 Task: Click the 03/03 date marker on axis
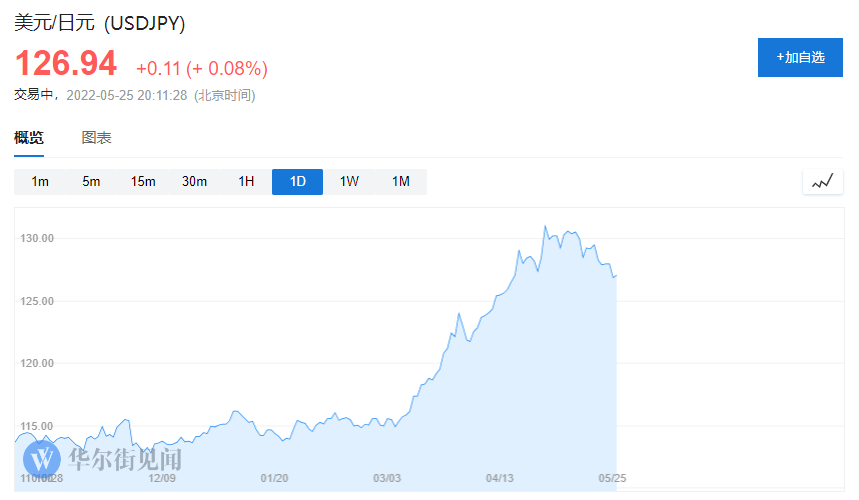tap(387, 478)
